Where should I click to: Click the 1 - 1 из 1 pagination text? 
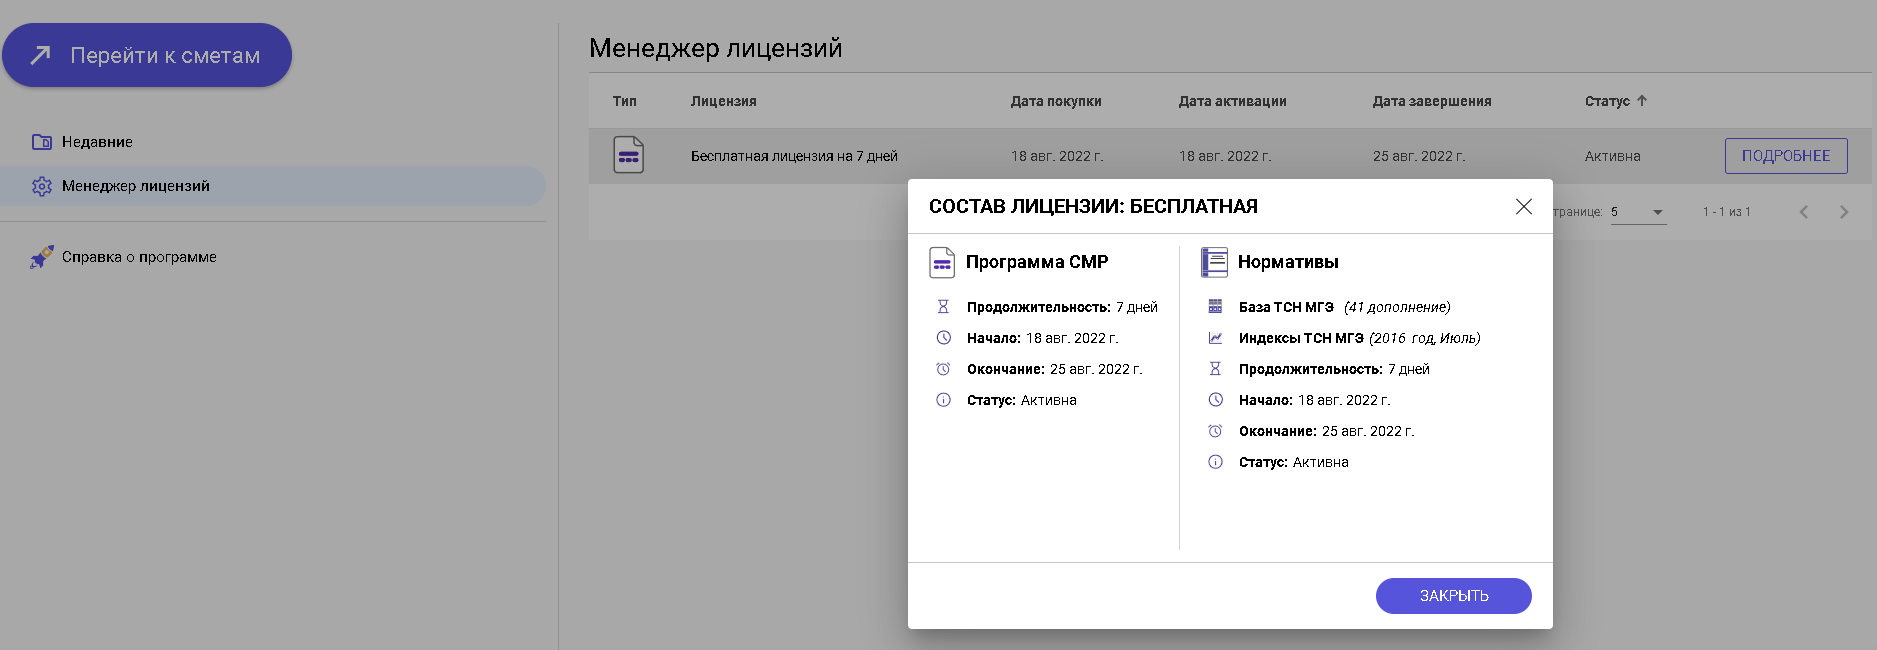click(x=1727, y=212)
